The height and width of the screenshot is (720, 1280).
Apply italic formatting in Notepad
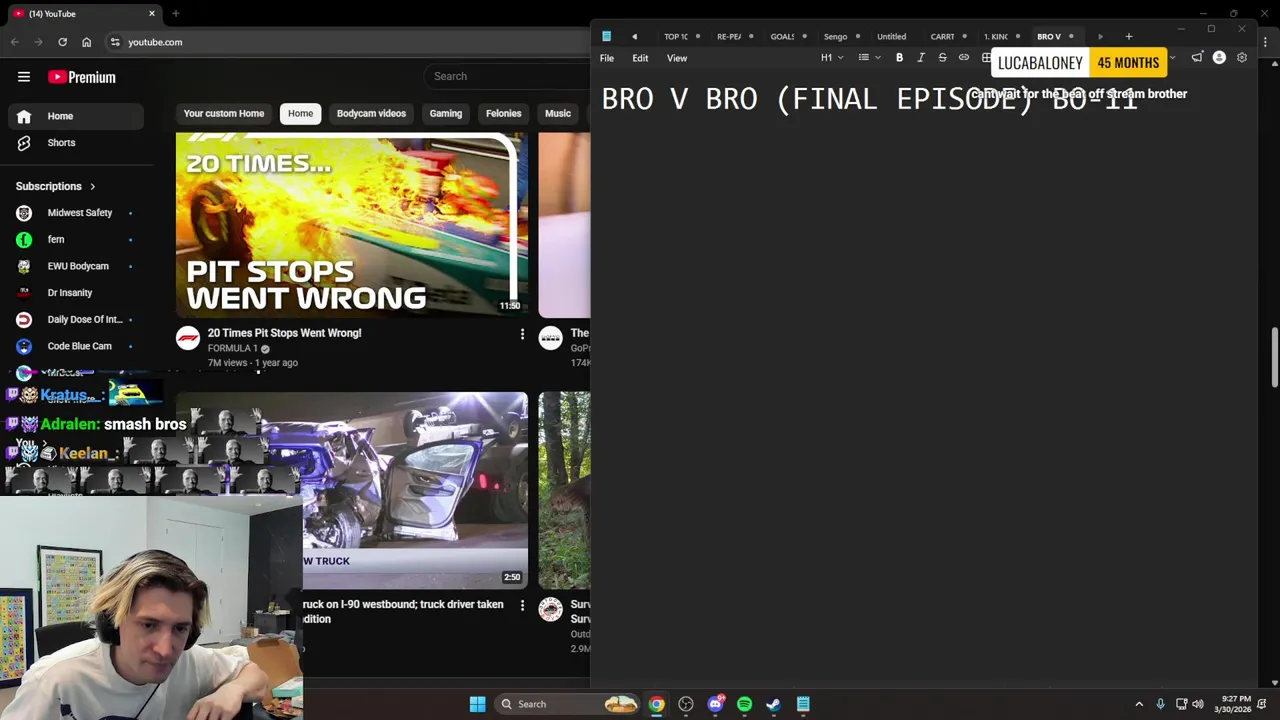pos(921,58)
